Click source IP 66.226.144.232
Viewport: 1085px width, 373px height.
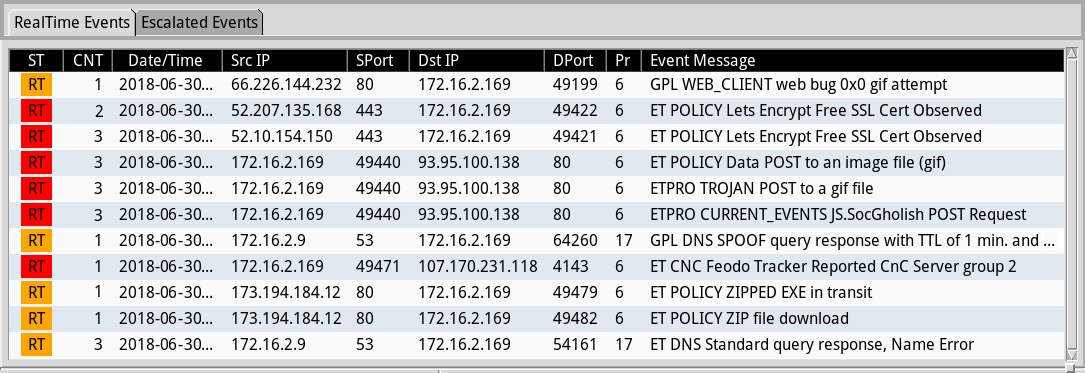coord(286,84)
